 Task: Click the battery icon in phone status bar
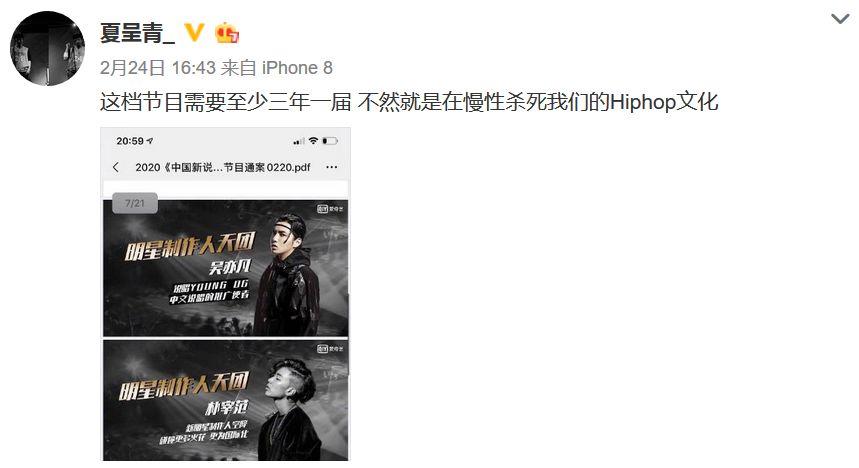(x=330, y=141)
